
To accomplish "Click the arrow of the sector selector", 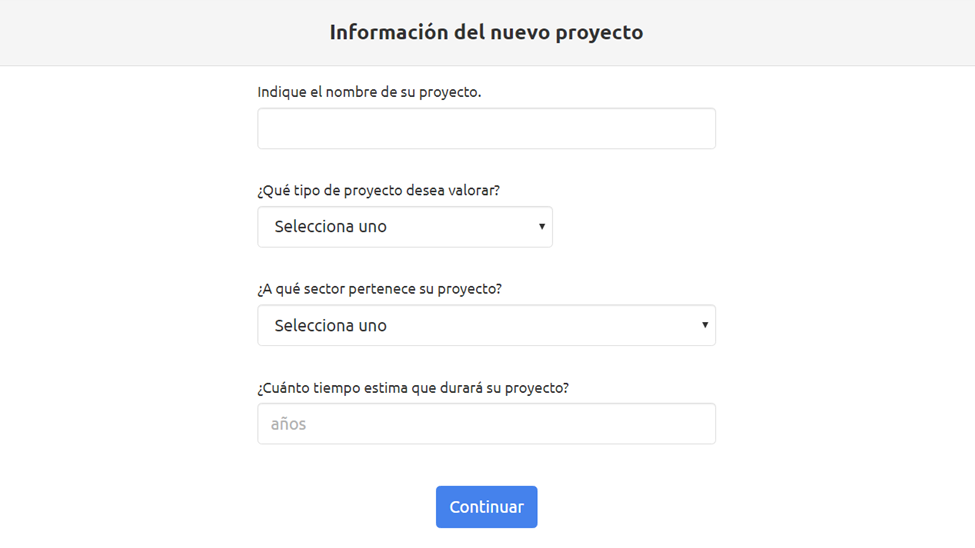I will tap(705, 325).
